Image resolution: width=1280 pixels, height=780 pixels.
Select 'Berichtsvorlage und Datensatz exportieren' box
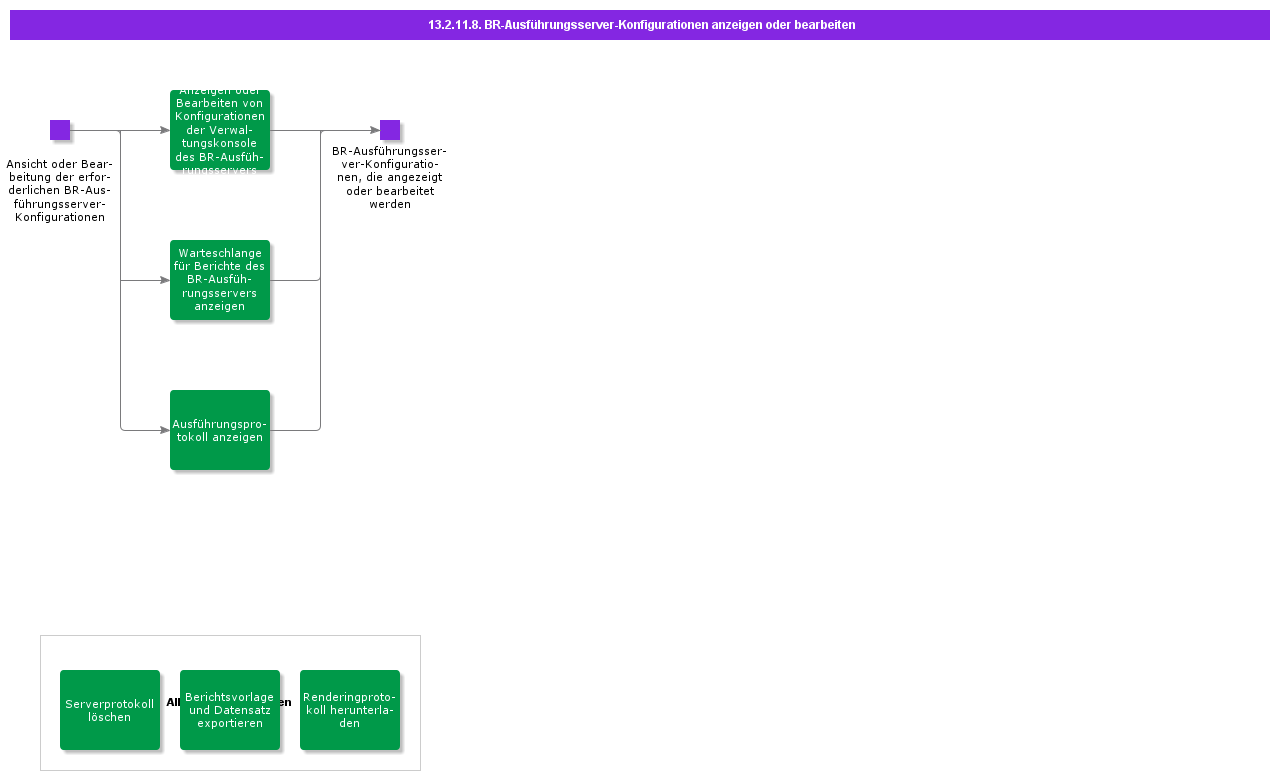(x=230, y=710)
